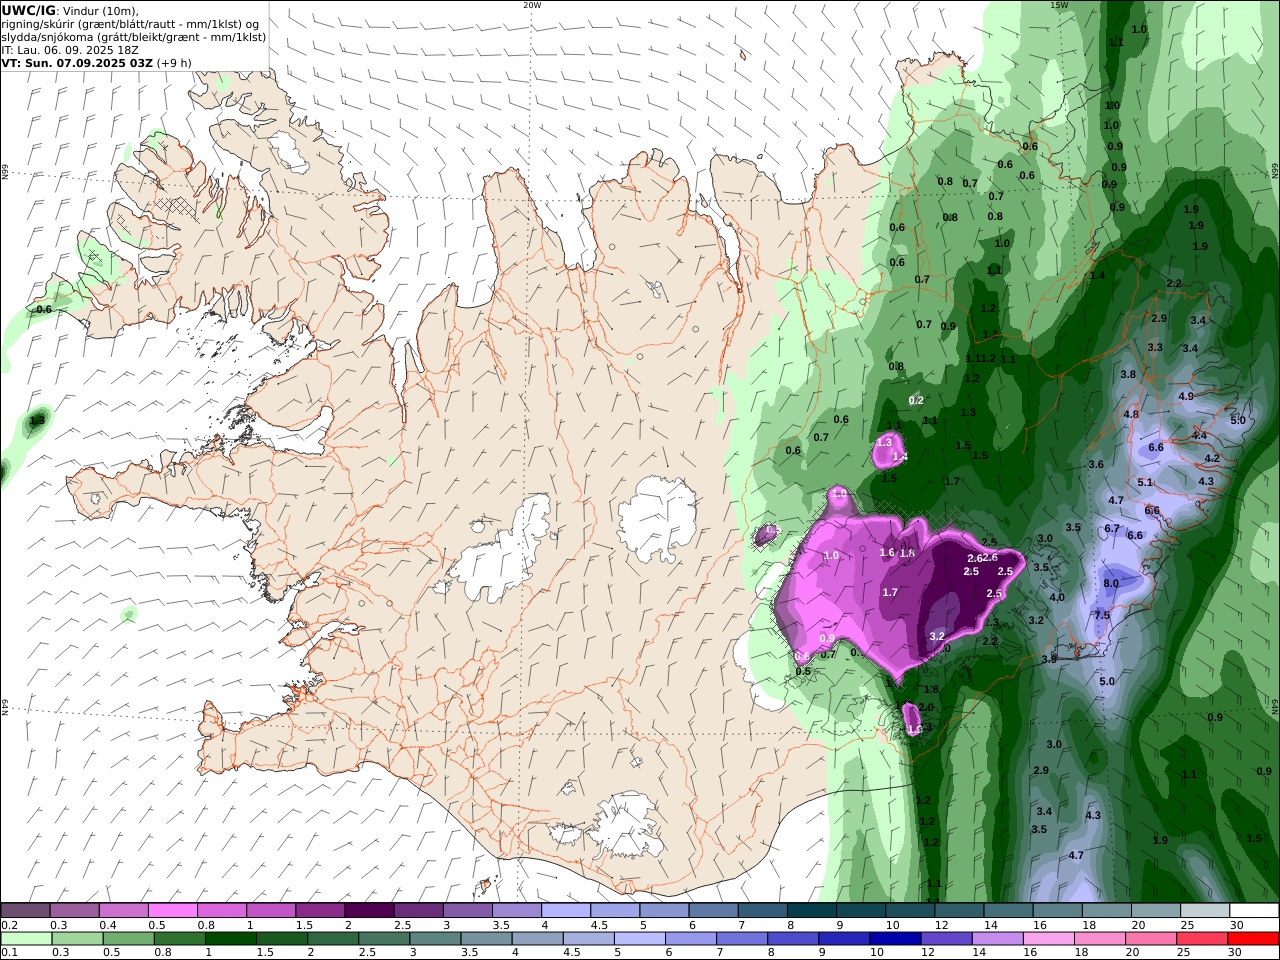Click the UWC/IG title text
1280x960 pixels.
[x=29, y=10]
